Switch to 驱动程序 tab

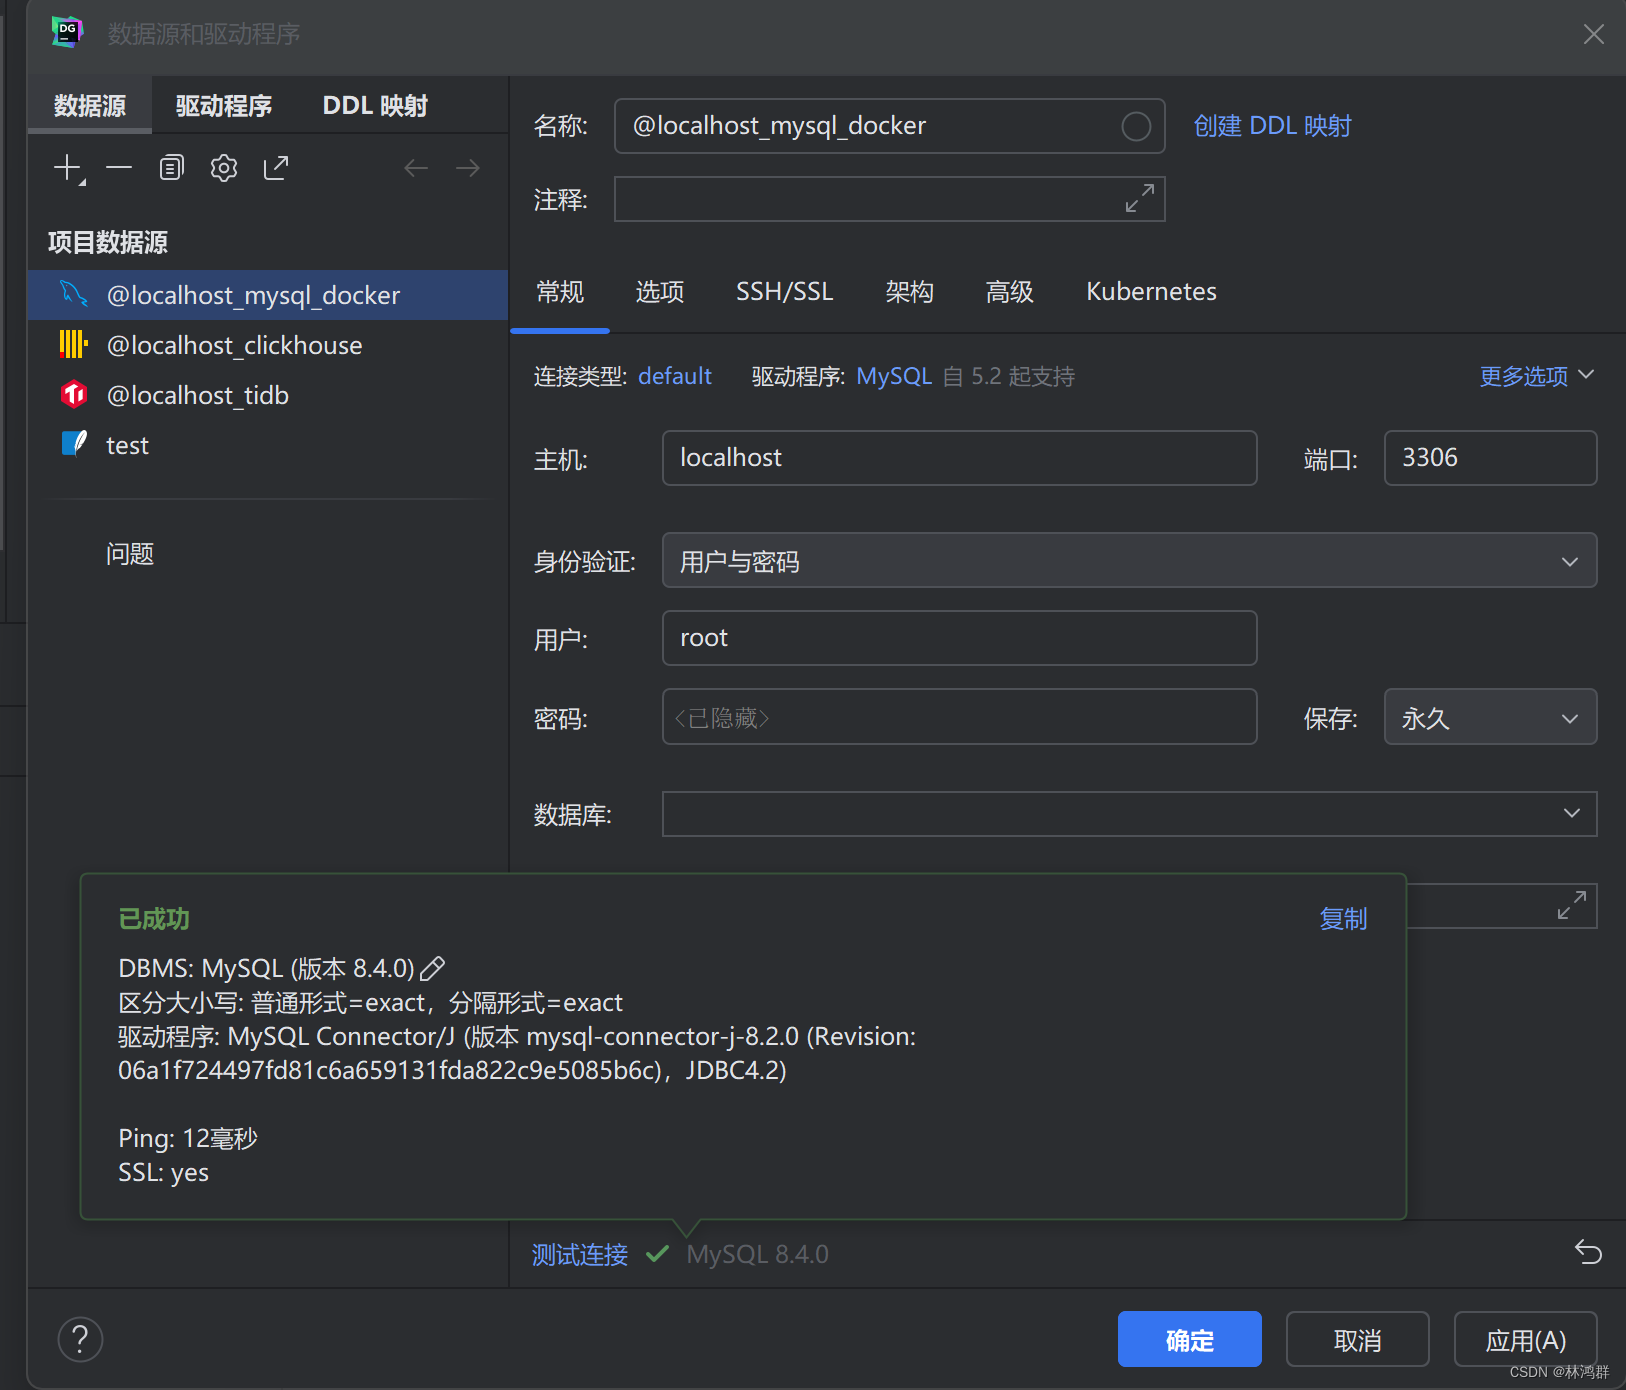[x=224, y=106]
